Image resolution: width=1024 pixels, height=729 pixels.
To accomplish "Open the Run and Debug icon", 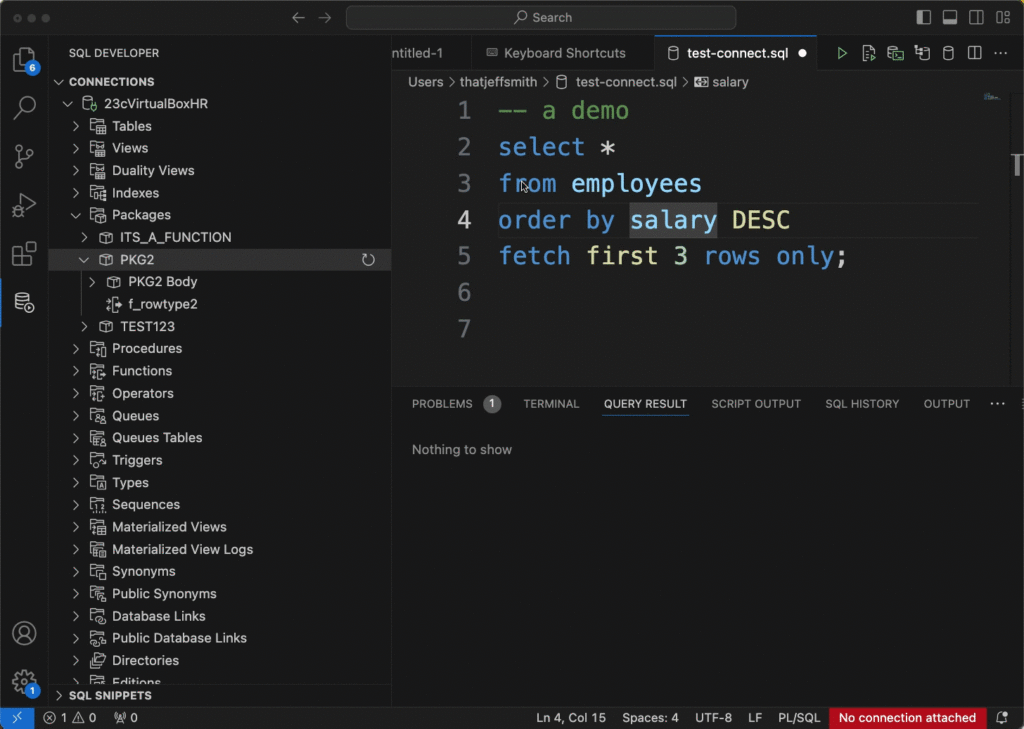I will 24,205.
